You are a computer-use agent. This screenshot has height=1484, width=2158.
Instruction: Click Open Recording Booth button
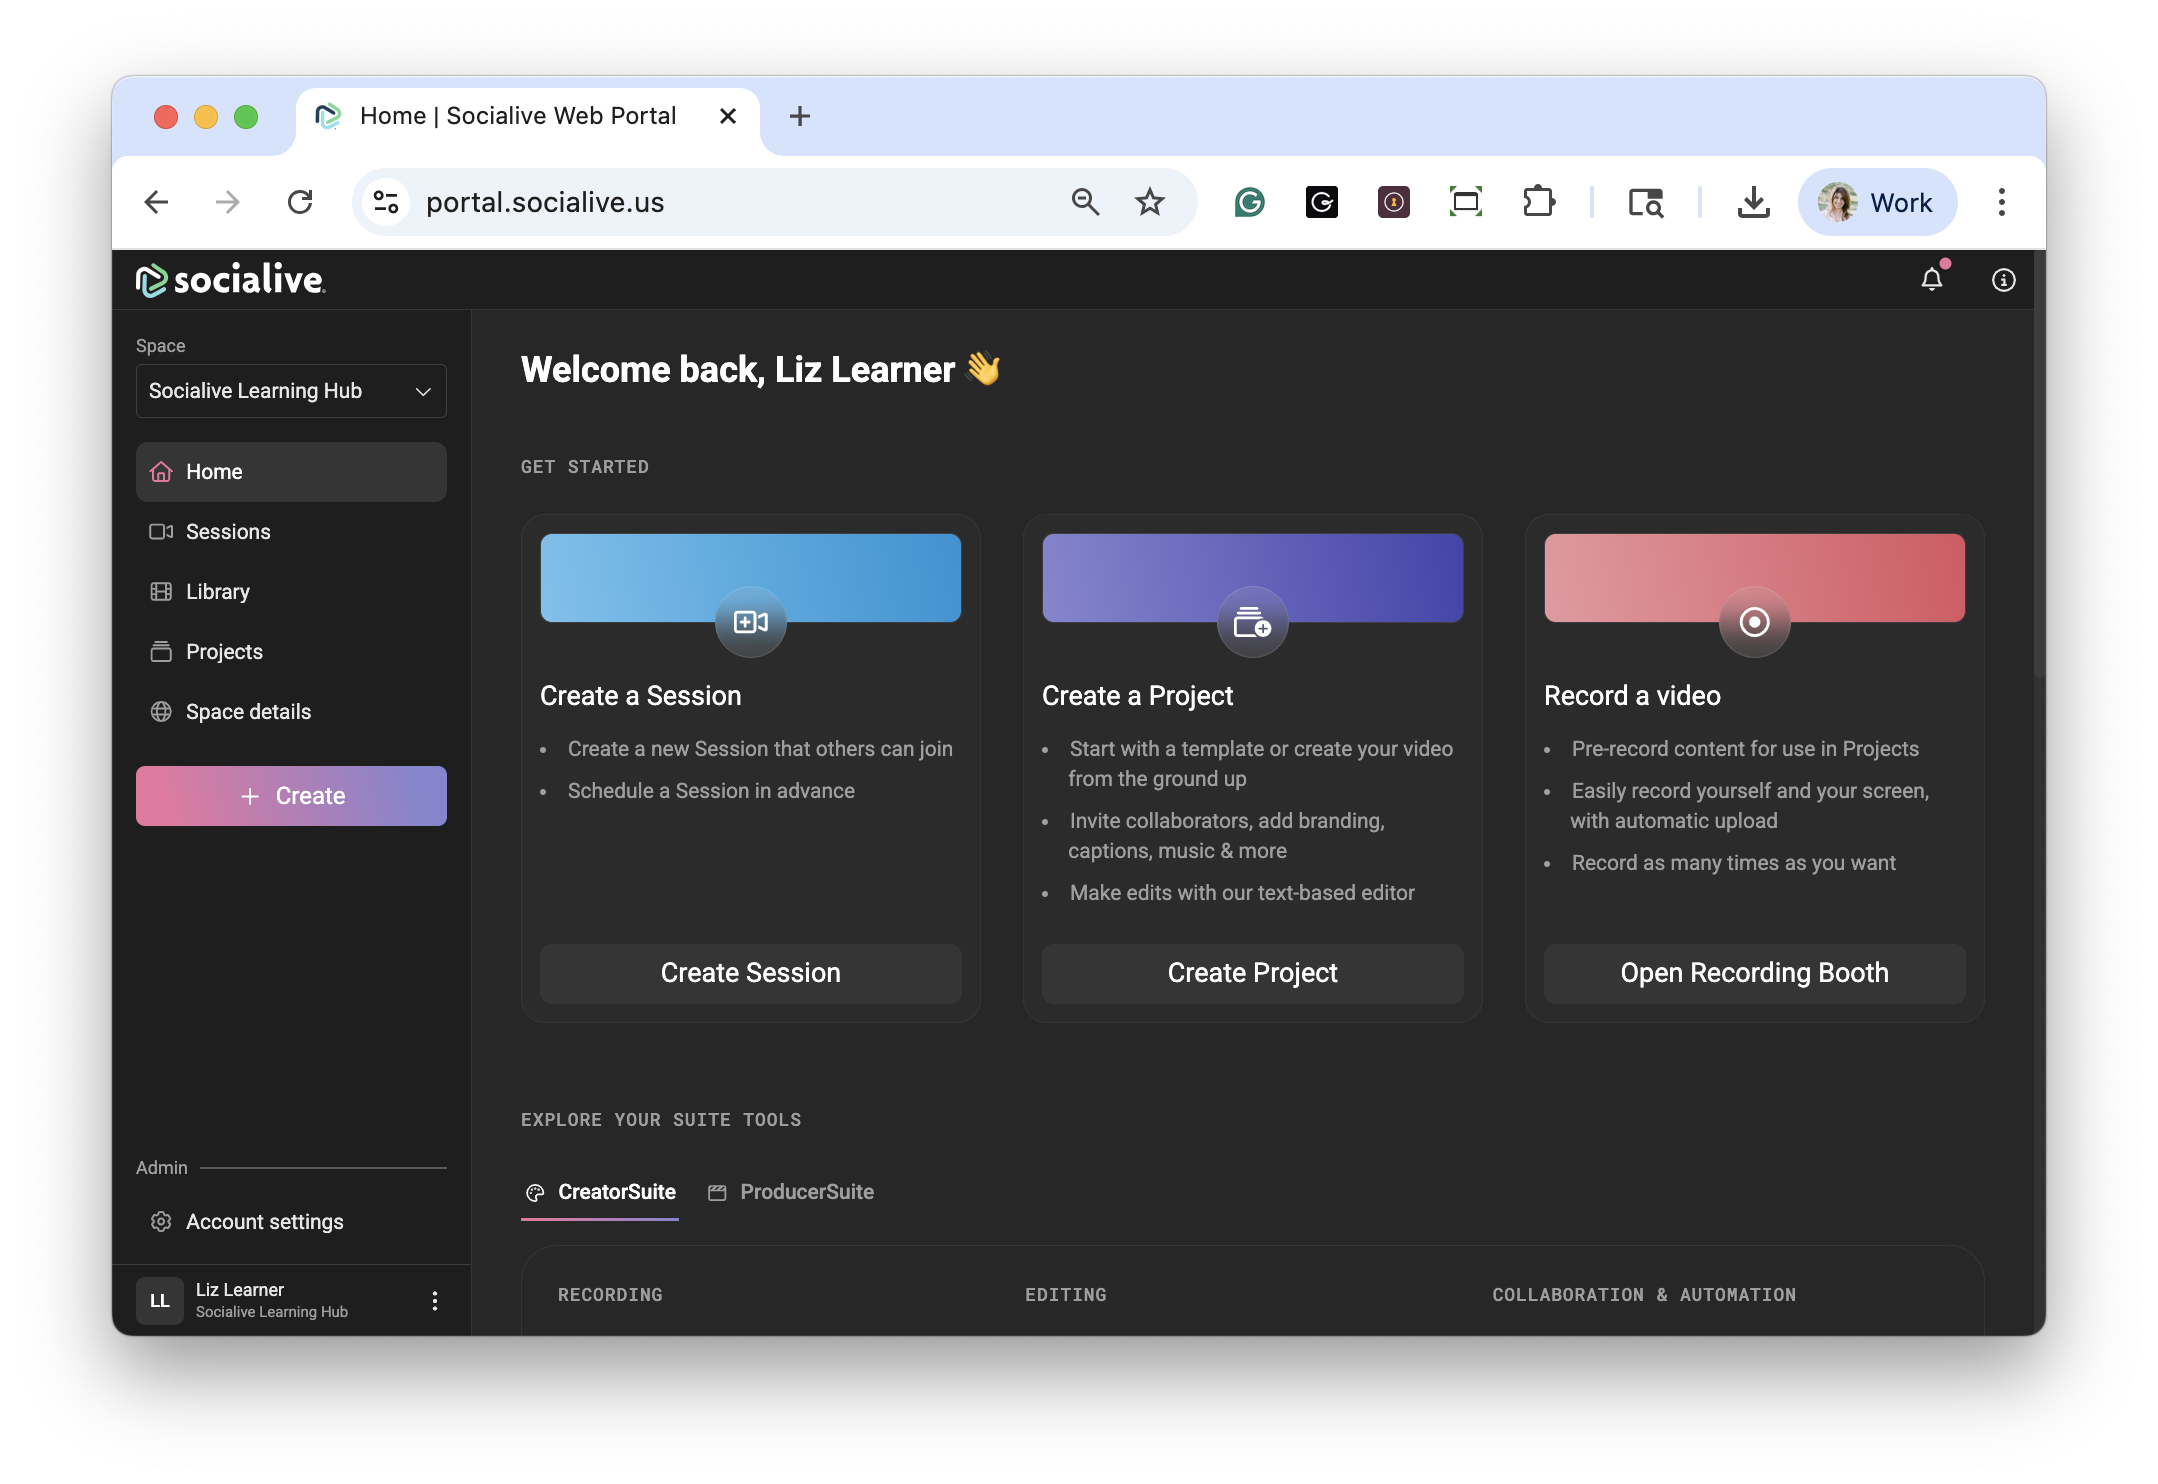pyautogui.click(x=1754, y=973)
